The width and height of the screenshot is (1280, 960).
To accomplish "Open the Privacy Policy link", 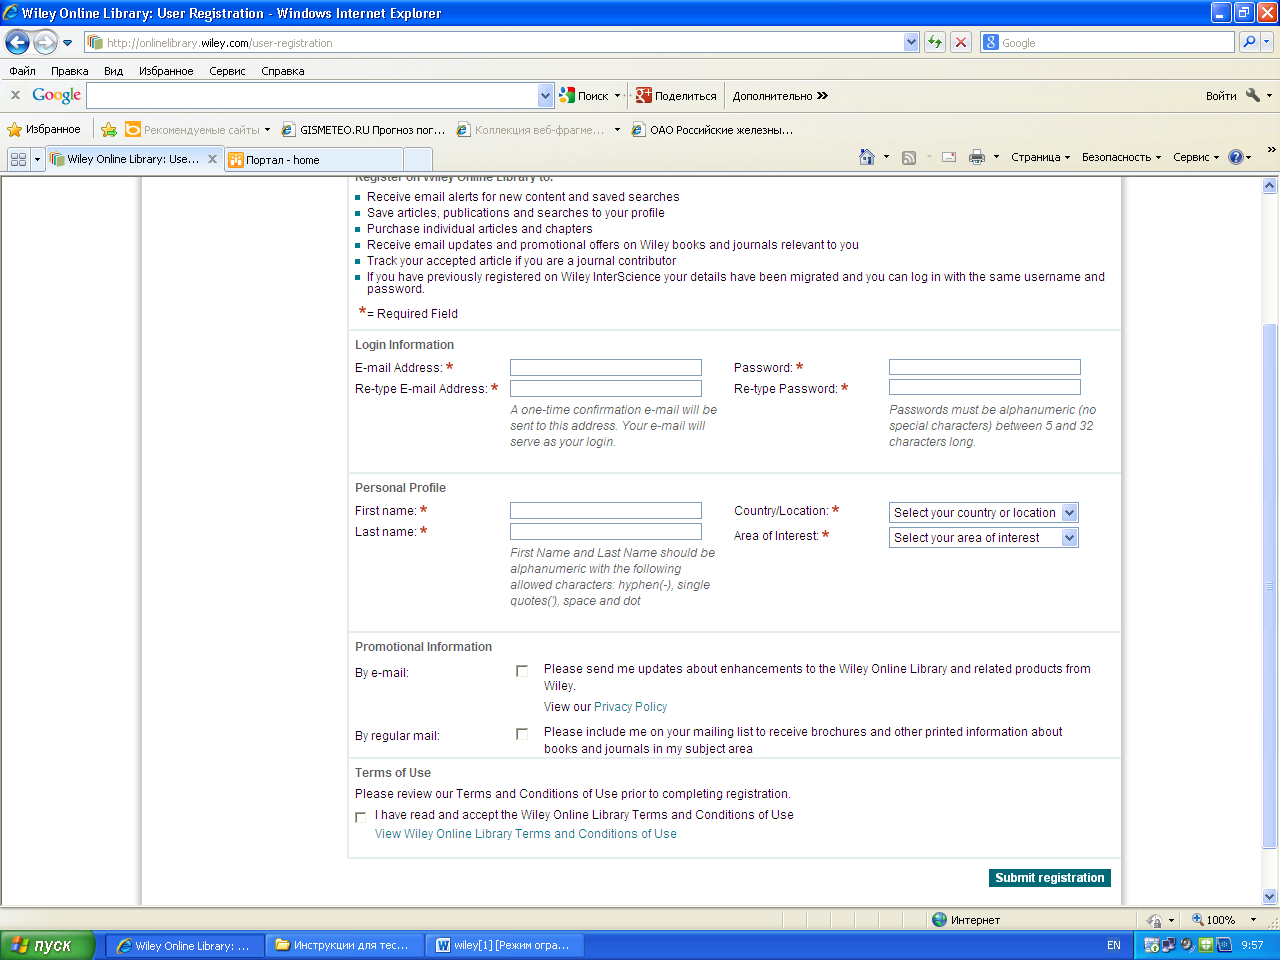I will coord(630,707).
